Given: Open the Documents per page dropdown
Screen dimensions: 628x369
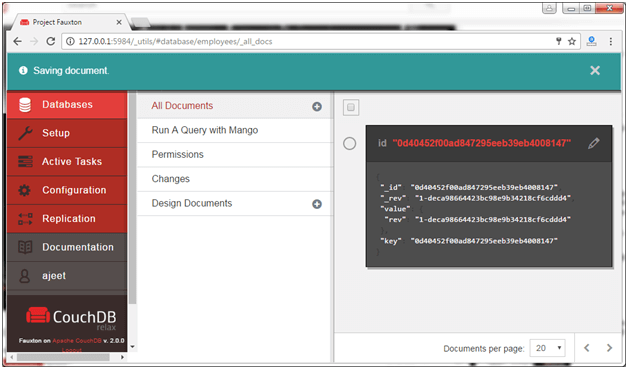Looking at the screenshot, I should tap(547, 348).
